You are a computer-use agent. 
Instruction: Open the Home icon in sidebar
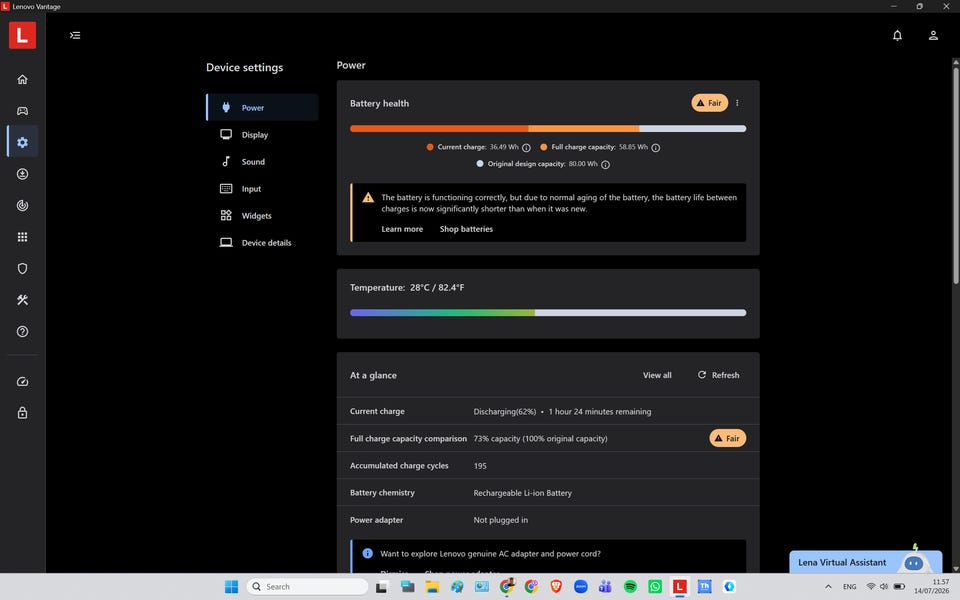click(22, 80)
